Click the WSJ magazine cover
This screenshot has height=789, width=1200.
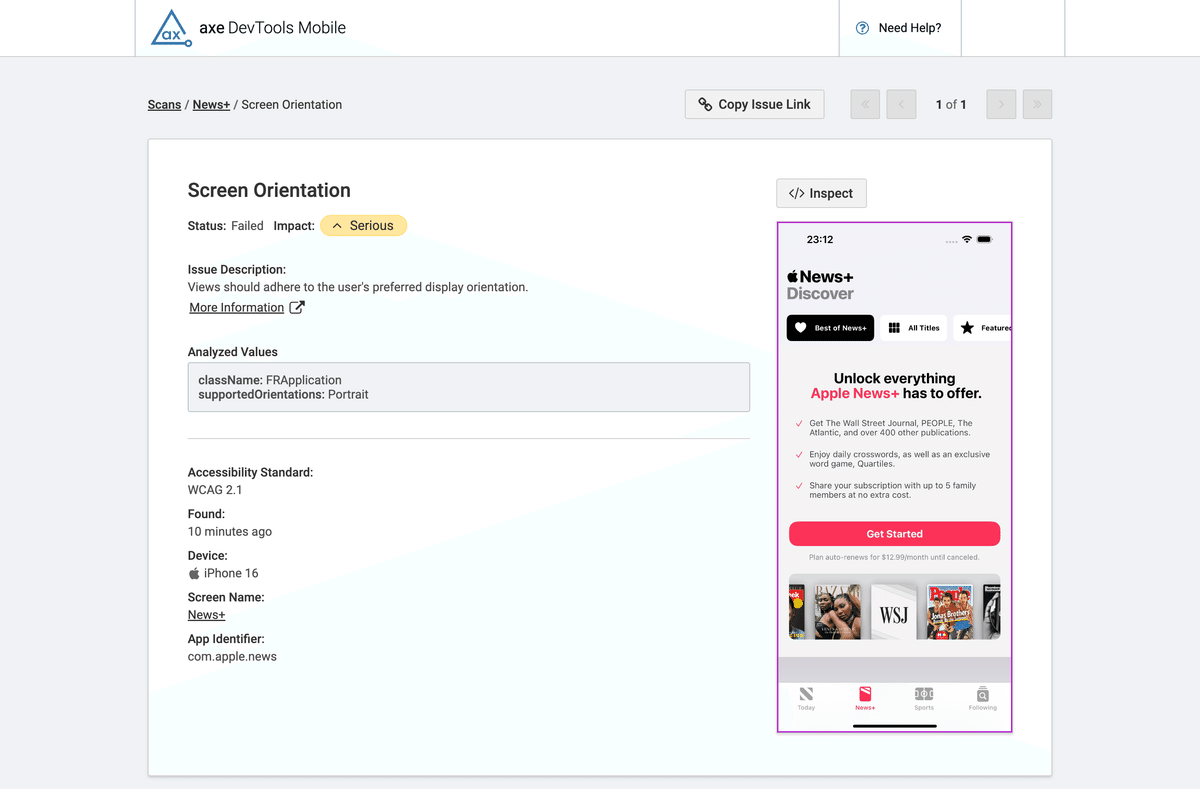click(x=893, y=611)
